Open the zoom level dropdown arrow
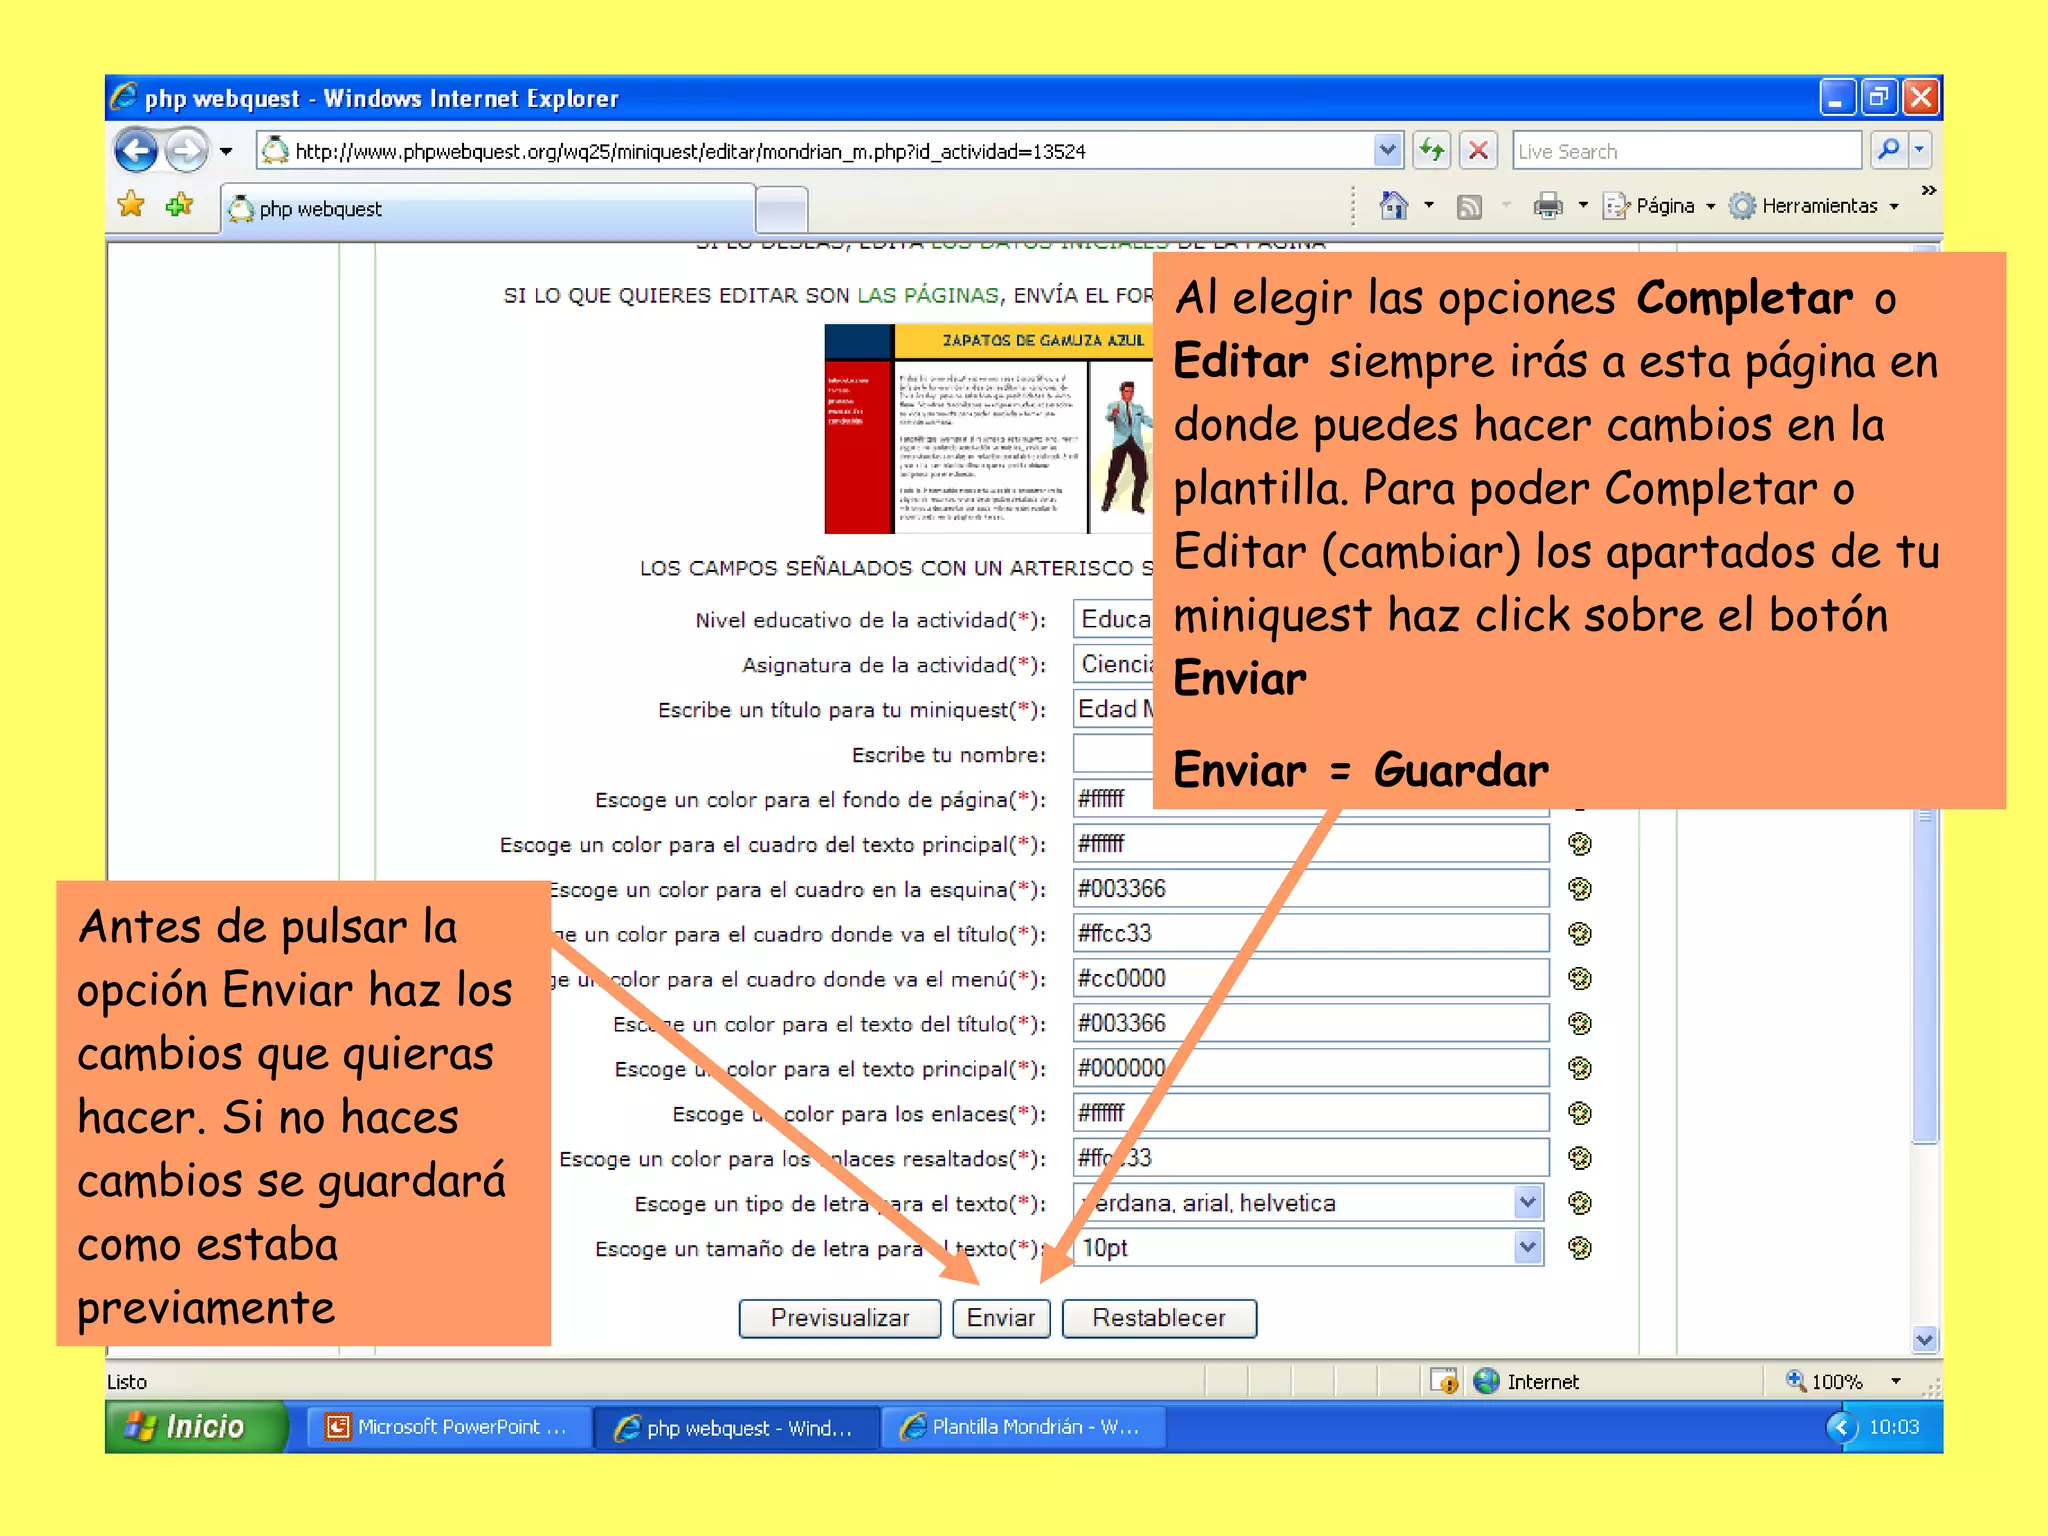Image resolution: width=2048 pixels, height=1536 pixels. [1896, 1381]
